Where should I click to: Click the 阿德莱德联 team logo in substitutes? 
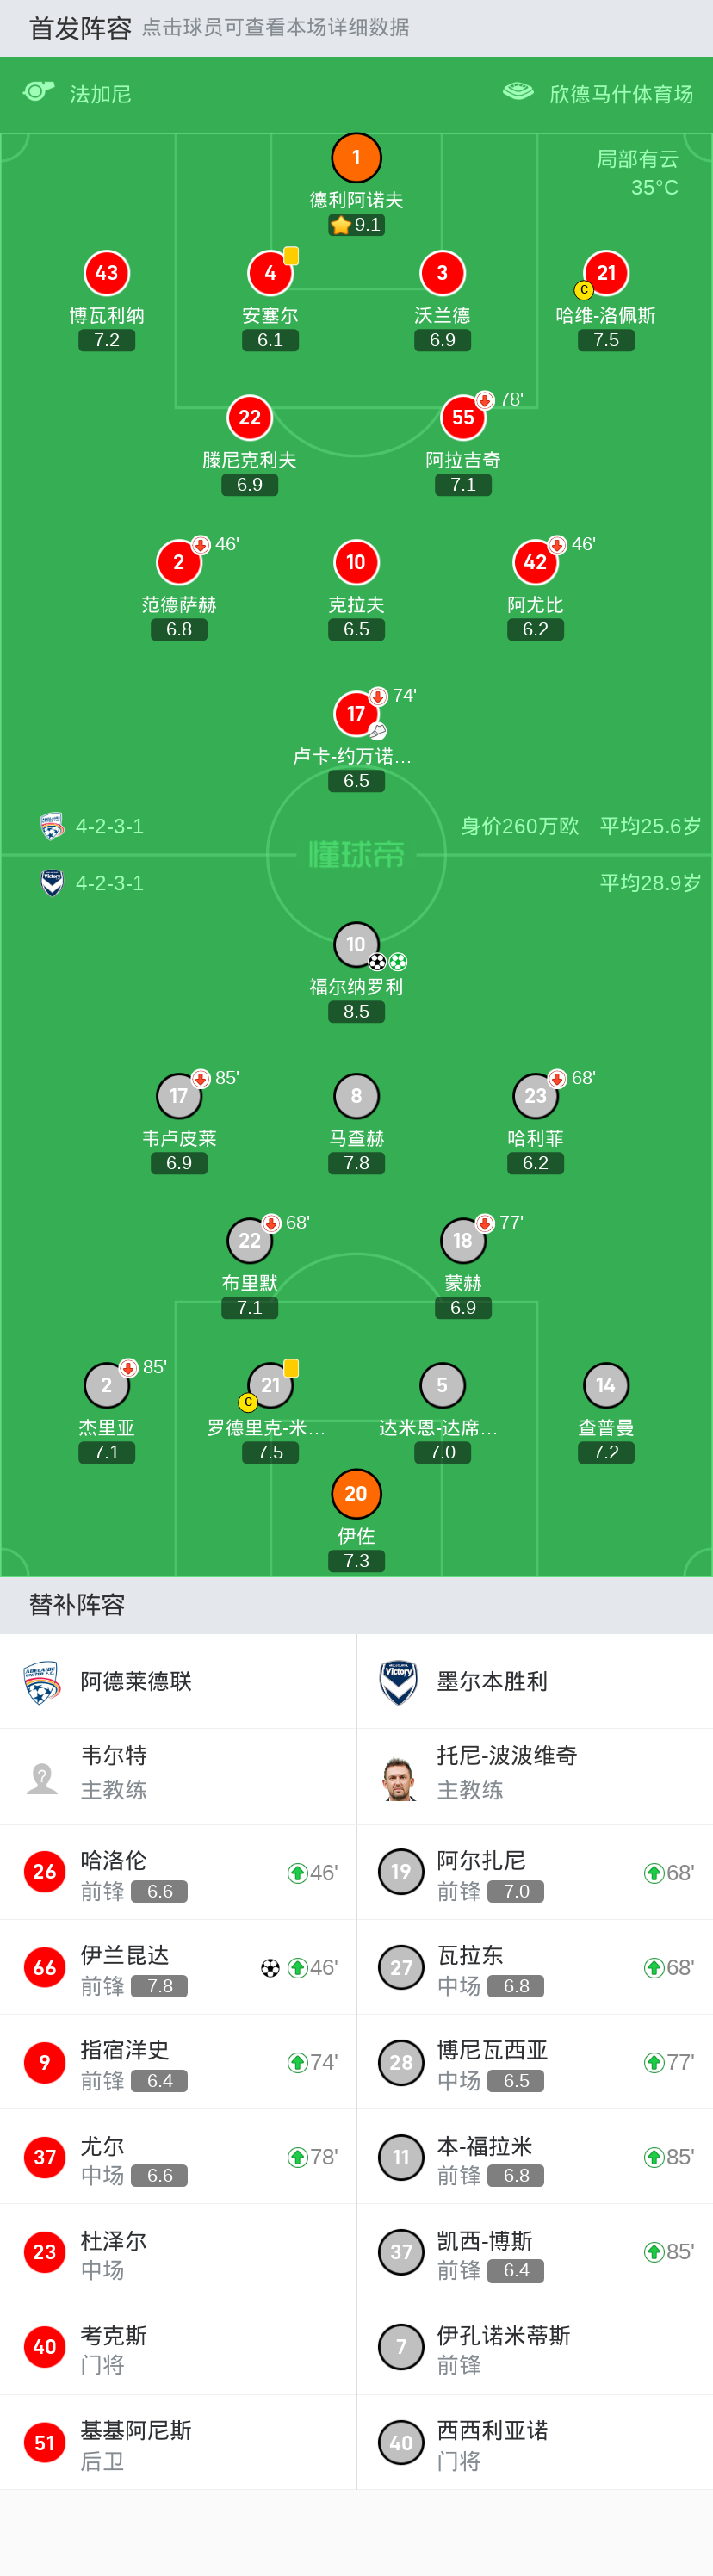pyautogui.click(x=42, y=1682)
